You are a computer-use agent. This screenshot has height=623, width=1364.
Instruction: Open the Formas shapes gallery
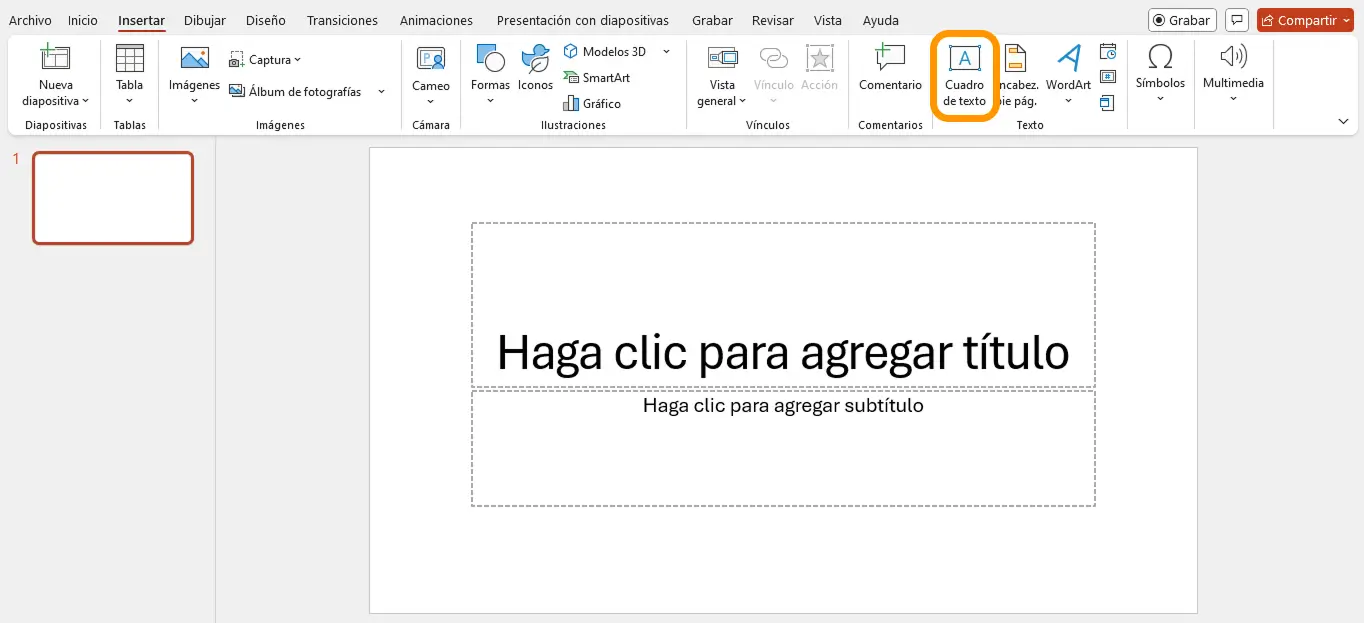tap(490, 74)
